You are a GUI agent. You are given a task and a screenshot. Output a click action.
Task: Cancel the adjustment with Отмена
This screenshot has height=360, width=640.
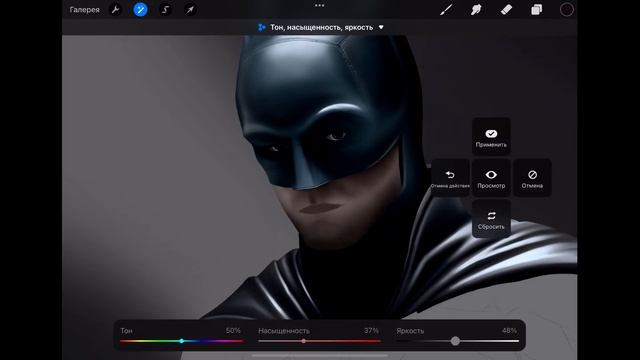pyautogui.click(x=532, y=178)
